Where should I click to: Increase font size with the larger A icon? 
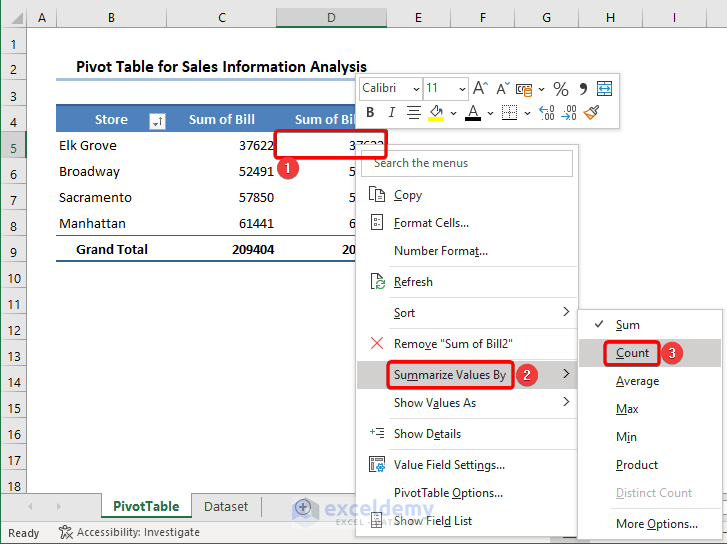click(x=480, y=88)
